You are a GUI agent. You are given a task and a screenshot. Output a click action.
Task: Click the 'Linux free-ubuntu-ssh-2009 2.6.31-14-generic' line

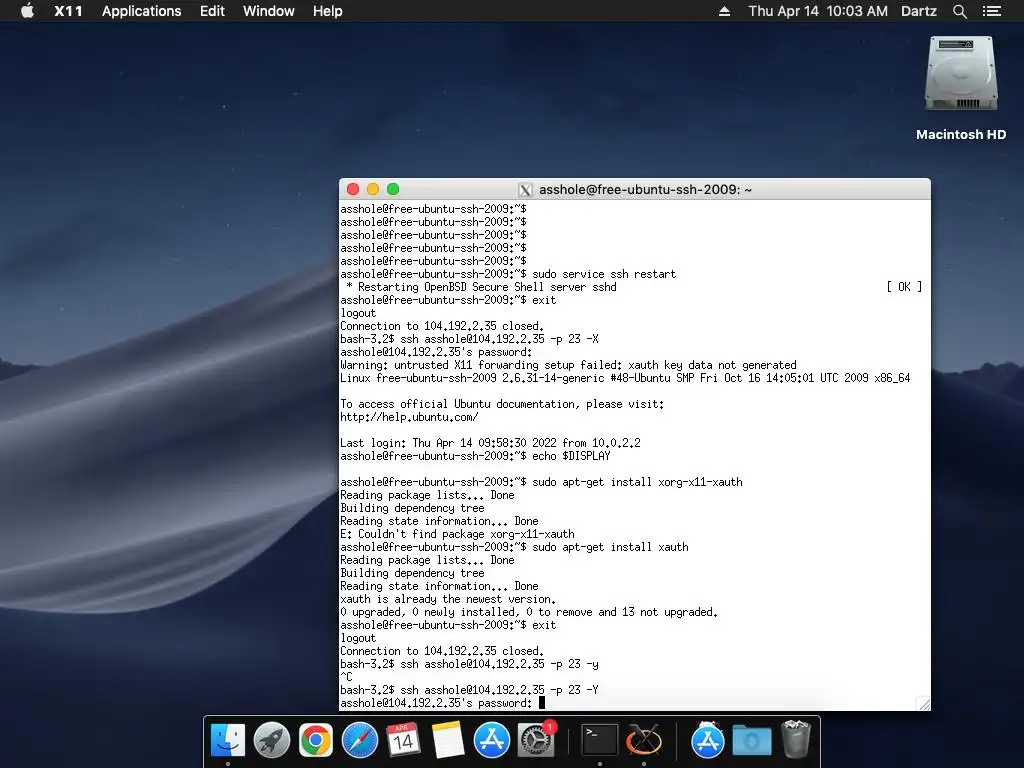[625, 378]
